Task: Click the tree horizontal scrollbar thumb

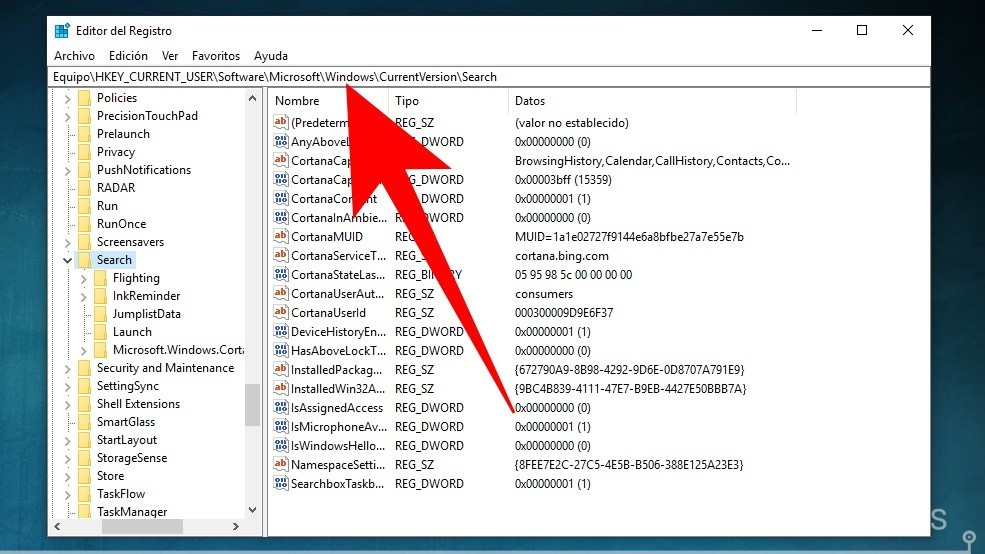Action: pos(142,526)
